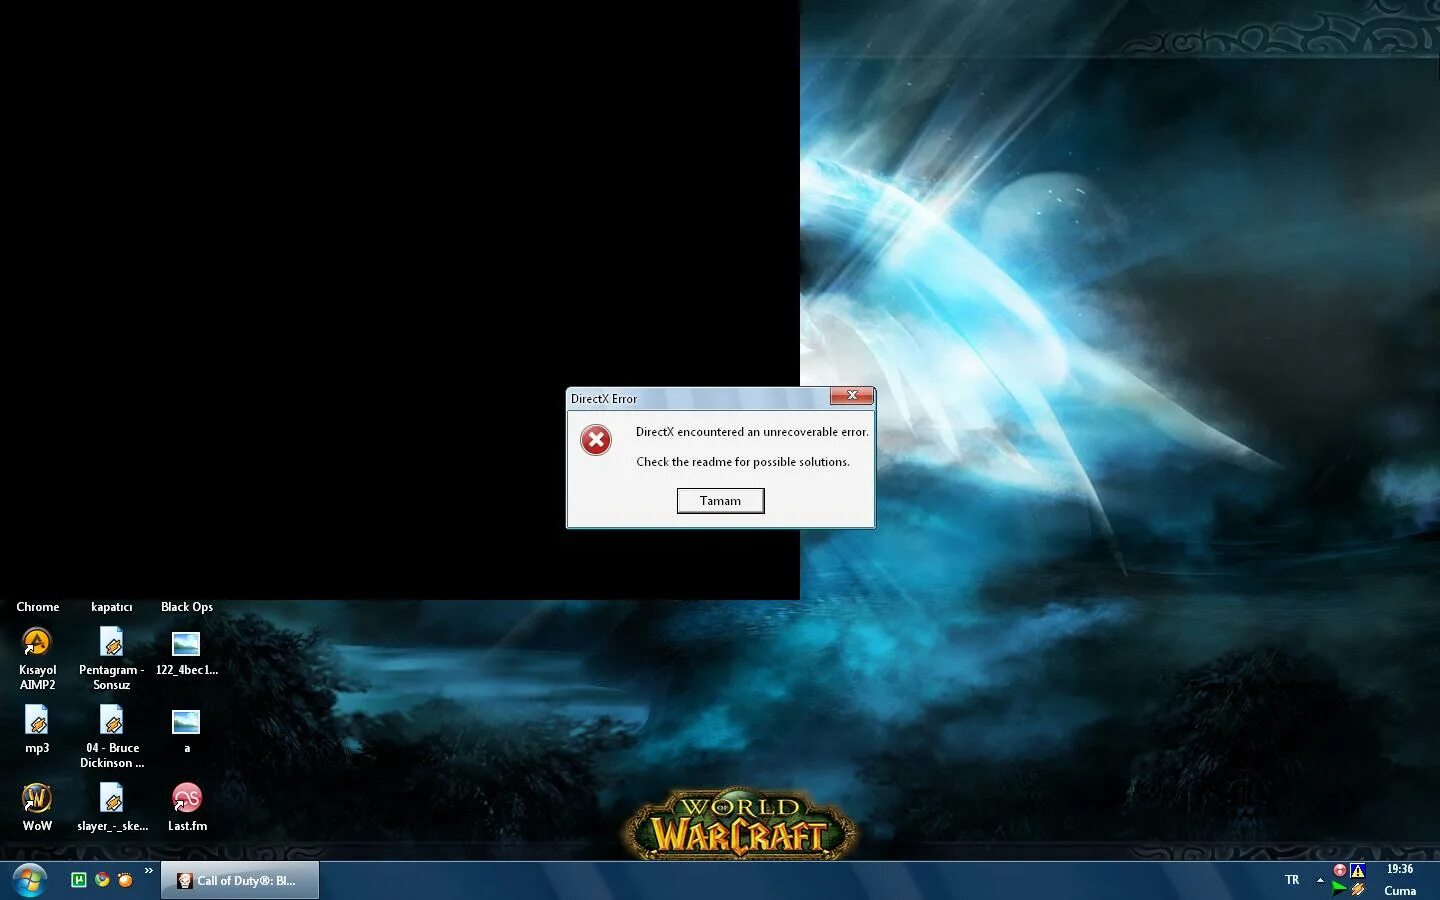Image resolution: width=1440 pixels, height=900 pixels.
Task: Click the yellow warning triangle tray icon
Action: 1358,870
